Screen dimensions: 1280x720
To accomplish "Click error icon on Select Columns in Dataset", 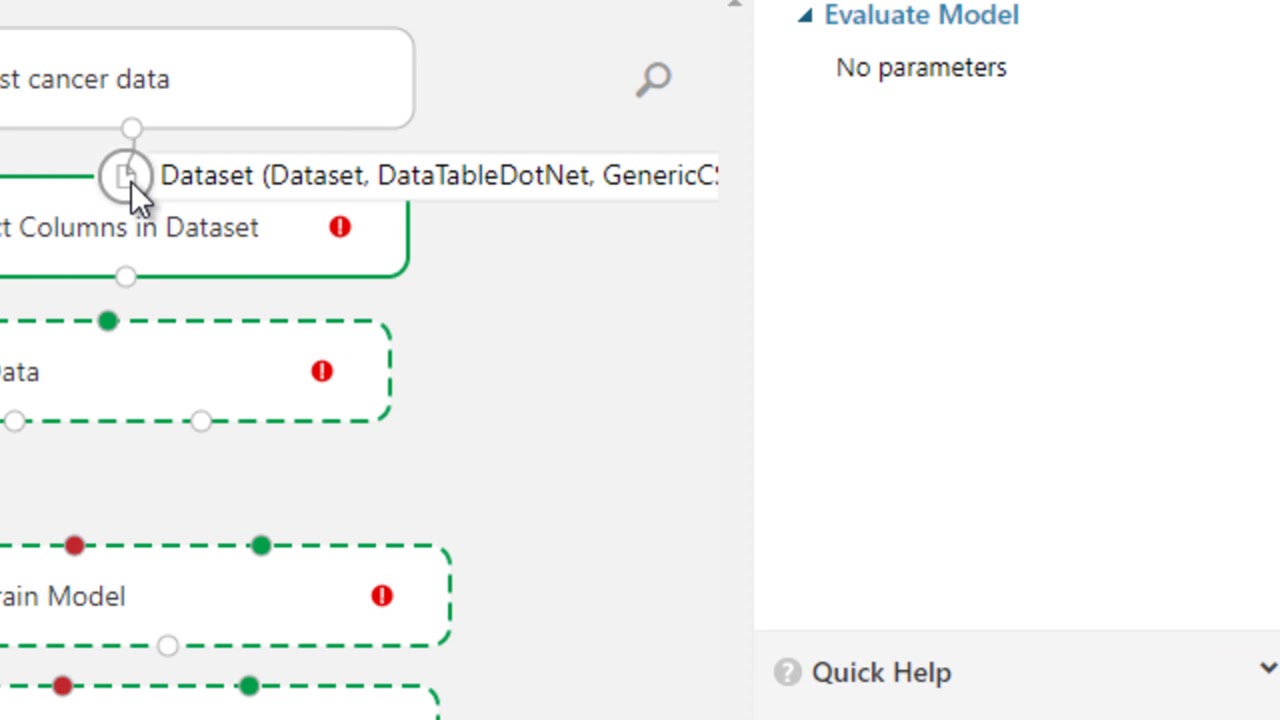I will [x=340, y=227].
